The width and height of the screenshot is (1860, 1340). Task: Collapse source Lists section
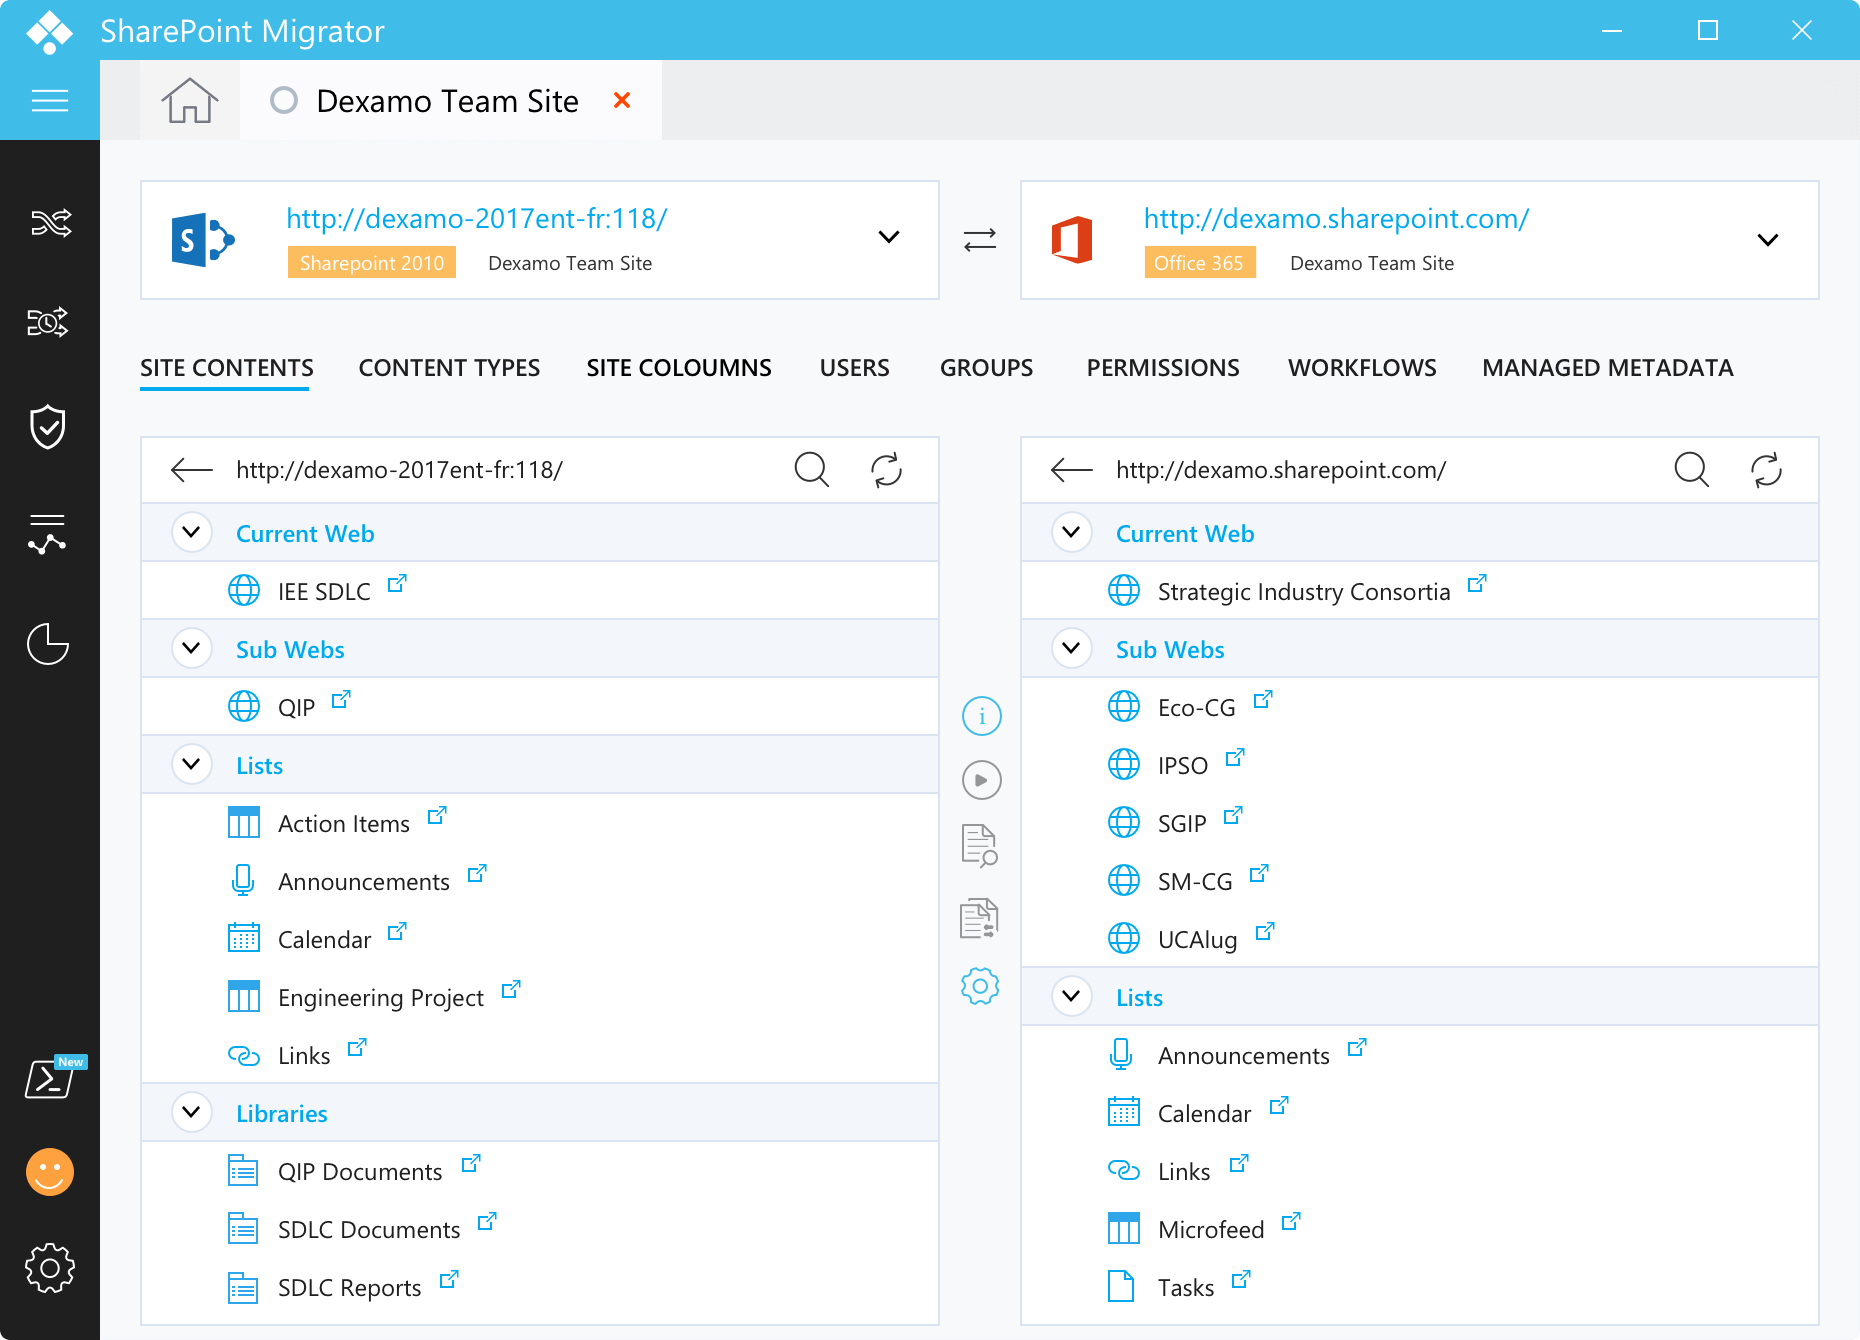point(191,764)
